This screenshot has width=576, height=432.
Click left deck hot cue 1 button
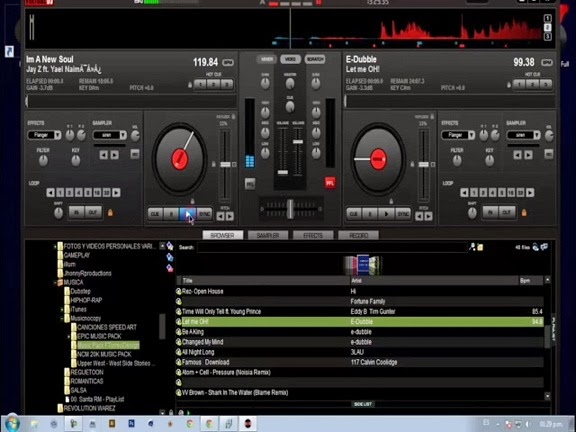click(x=201, y=84)
